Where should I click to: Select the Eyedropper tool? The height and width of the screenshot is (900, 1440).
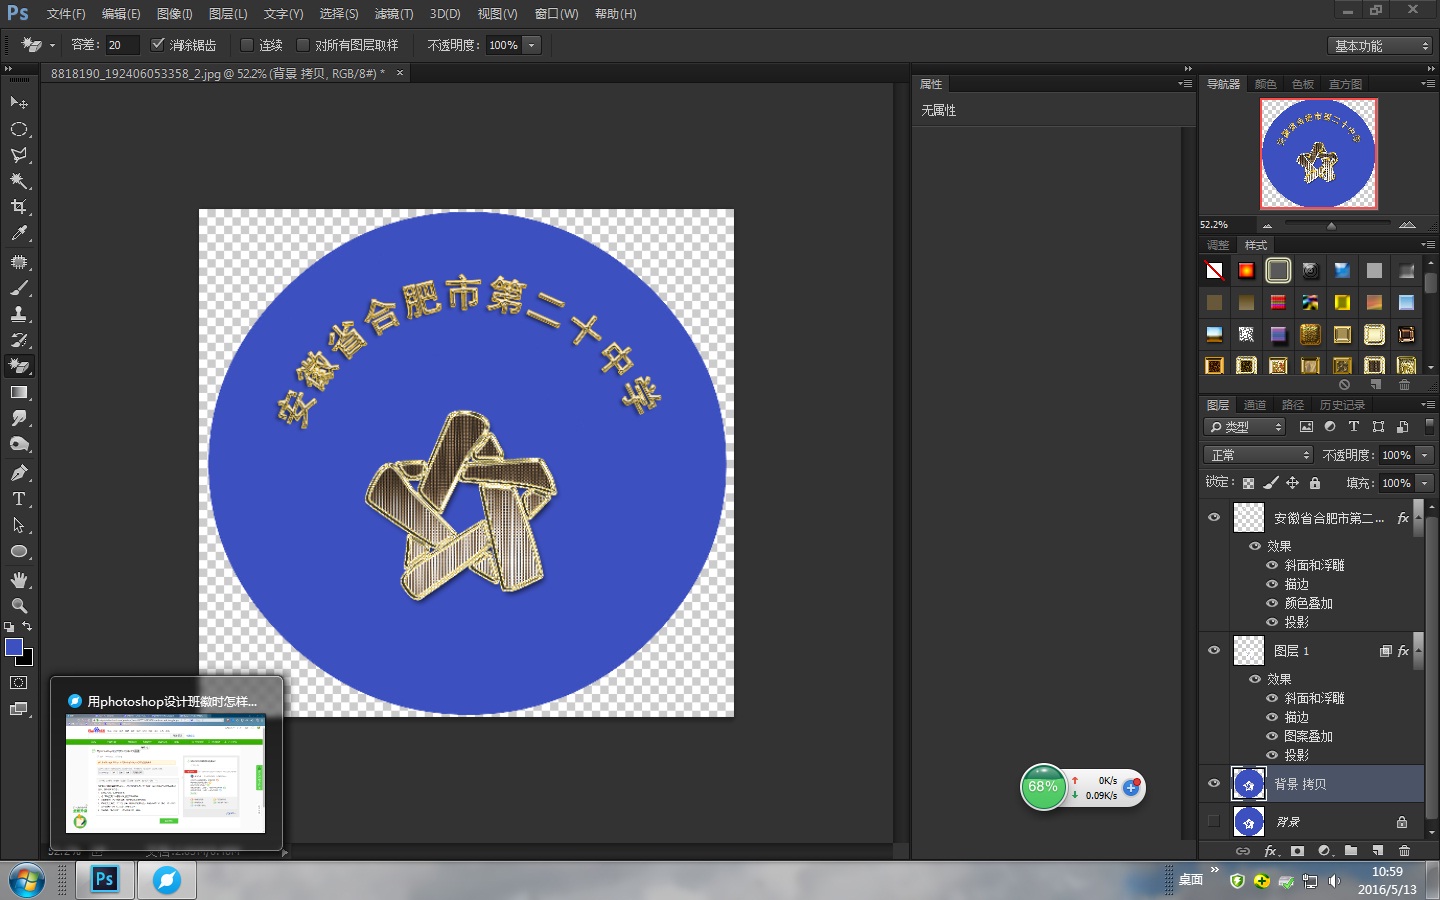point(19,233)
